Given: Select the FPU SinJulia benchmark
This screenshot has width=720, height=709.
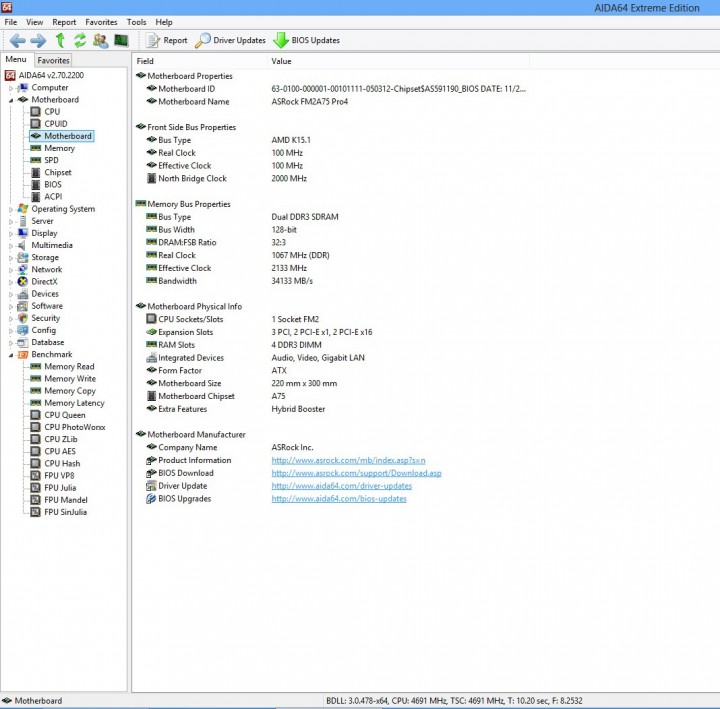Looking at the screenshot, I should [66, 512].
